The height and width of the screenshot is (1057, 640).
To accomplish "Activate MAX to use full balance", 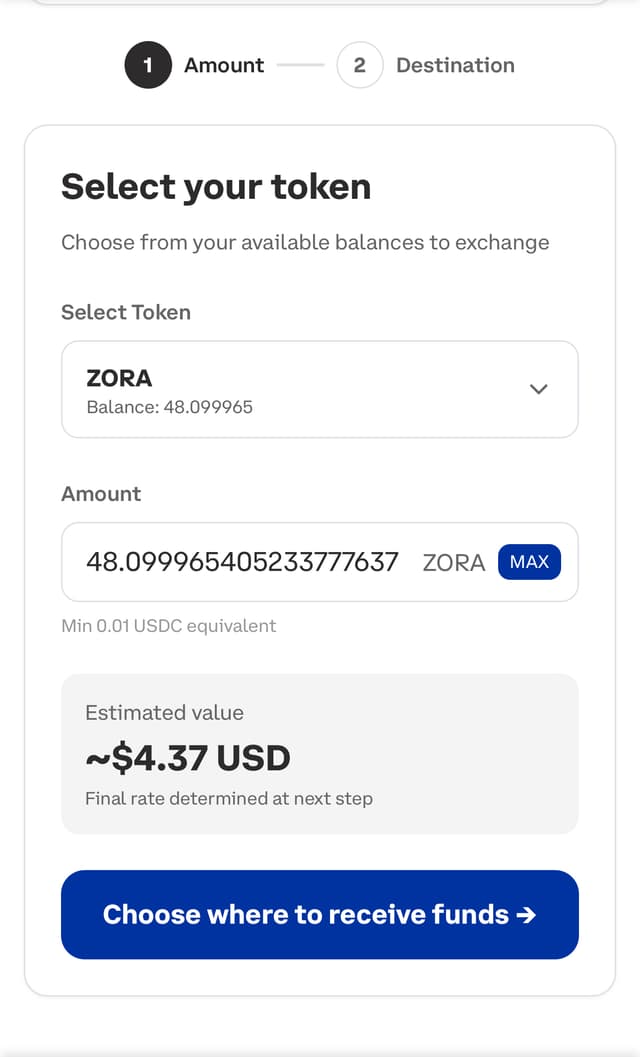I will click(x=529, y=562).
